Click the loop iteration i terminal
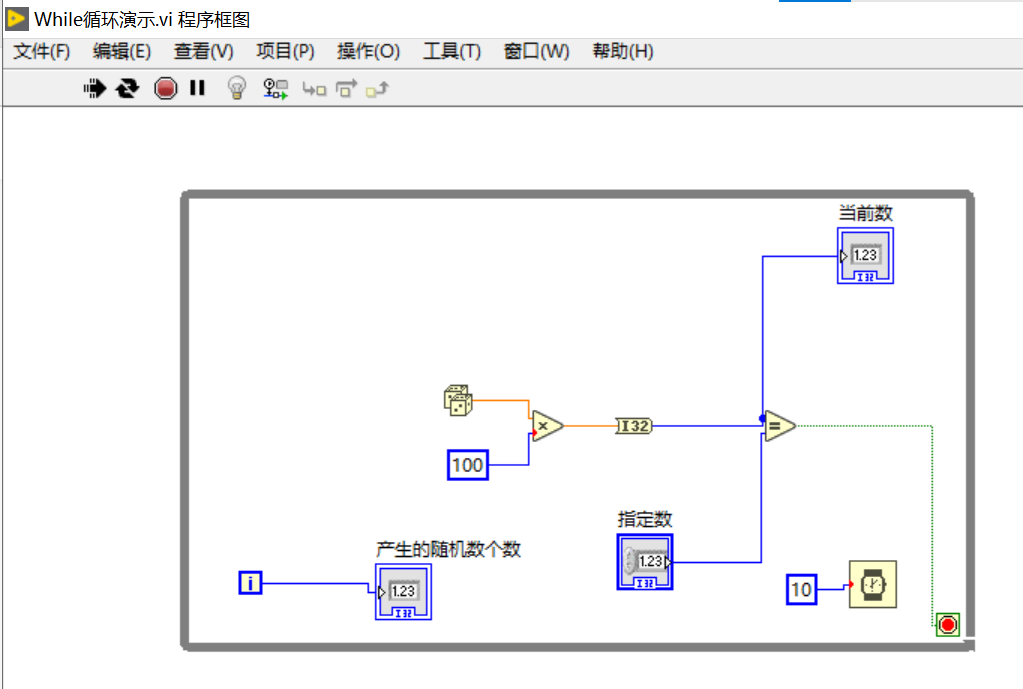Viewport: 1023px width, 689px height. 251,582
